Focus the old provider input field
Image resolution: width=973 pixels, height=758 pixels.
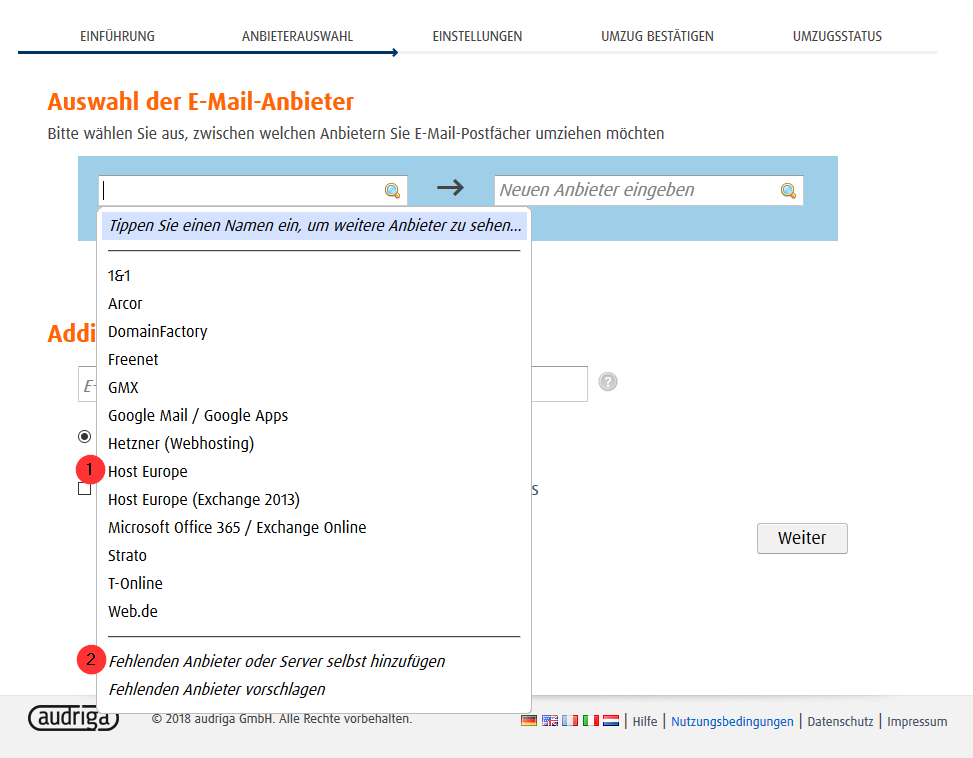coord(253,190)
